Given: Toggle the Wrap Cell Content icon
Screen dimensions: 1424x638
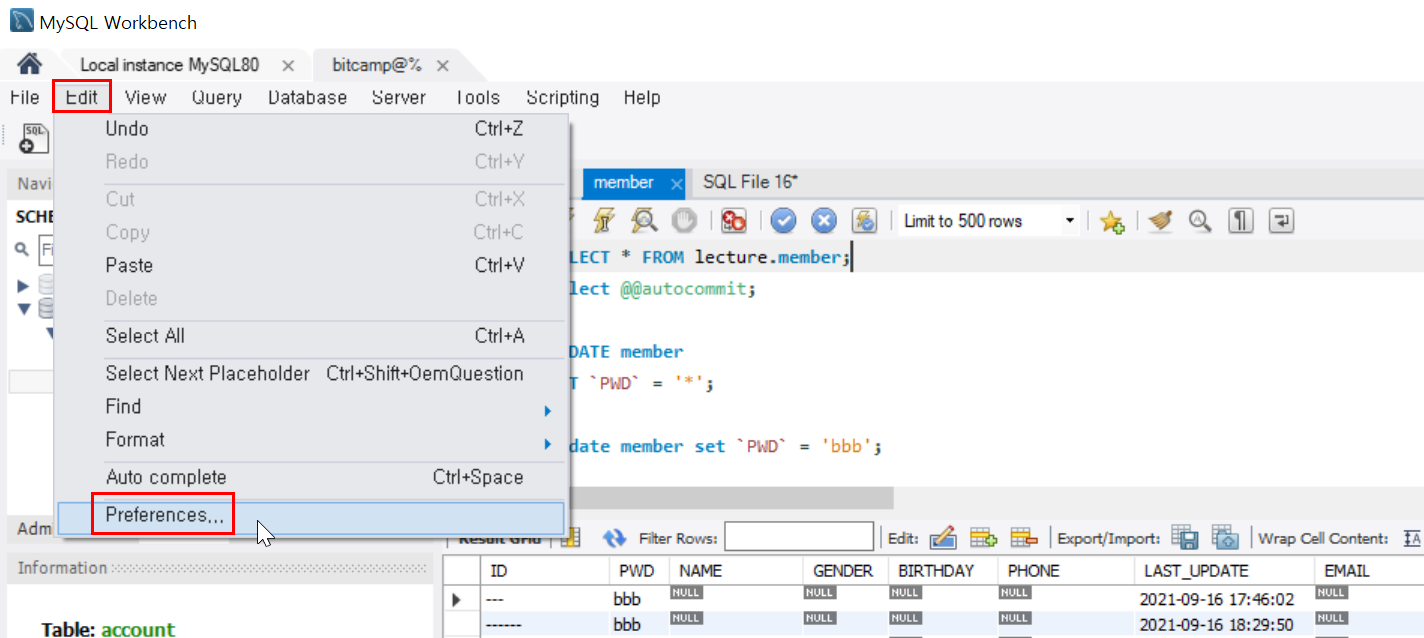Looking at the screenshot, I should 1413,538.
